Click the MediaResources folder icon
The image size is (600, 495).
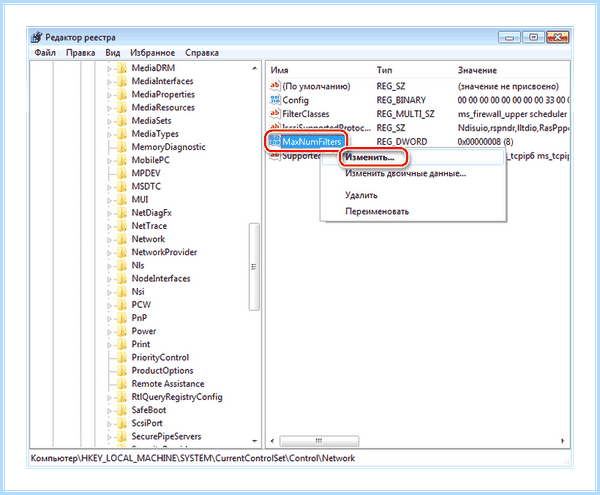(122, 107)
